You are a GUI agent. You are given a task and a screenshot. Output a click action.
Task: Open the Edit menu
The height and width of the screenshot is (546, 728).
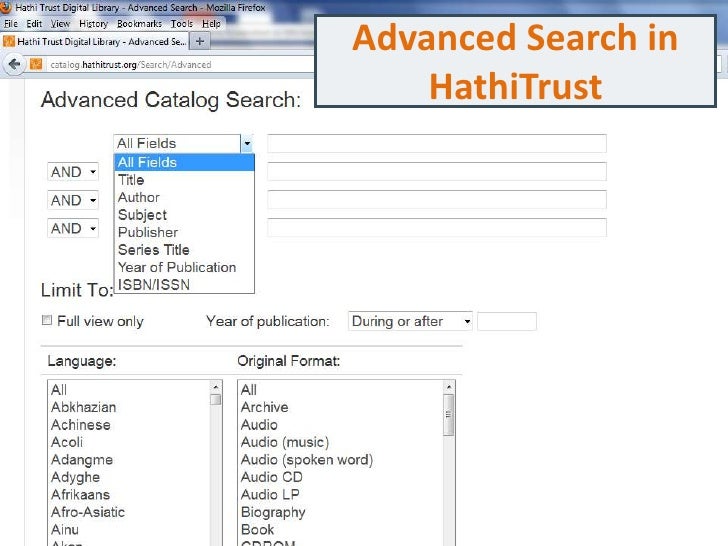coord(34,24)
